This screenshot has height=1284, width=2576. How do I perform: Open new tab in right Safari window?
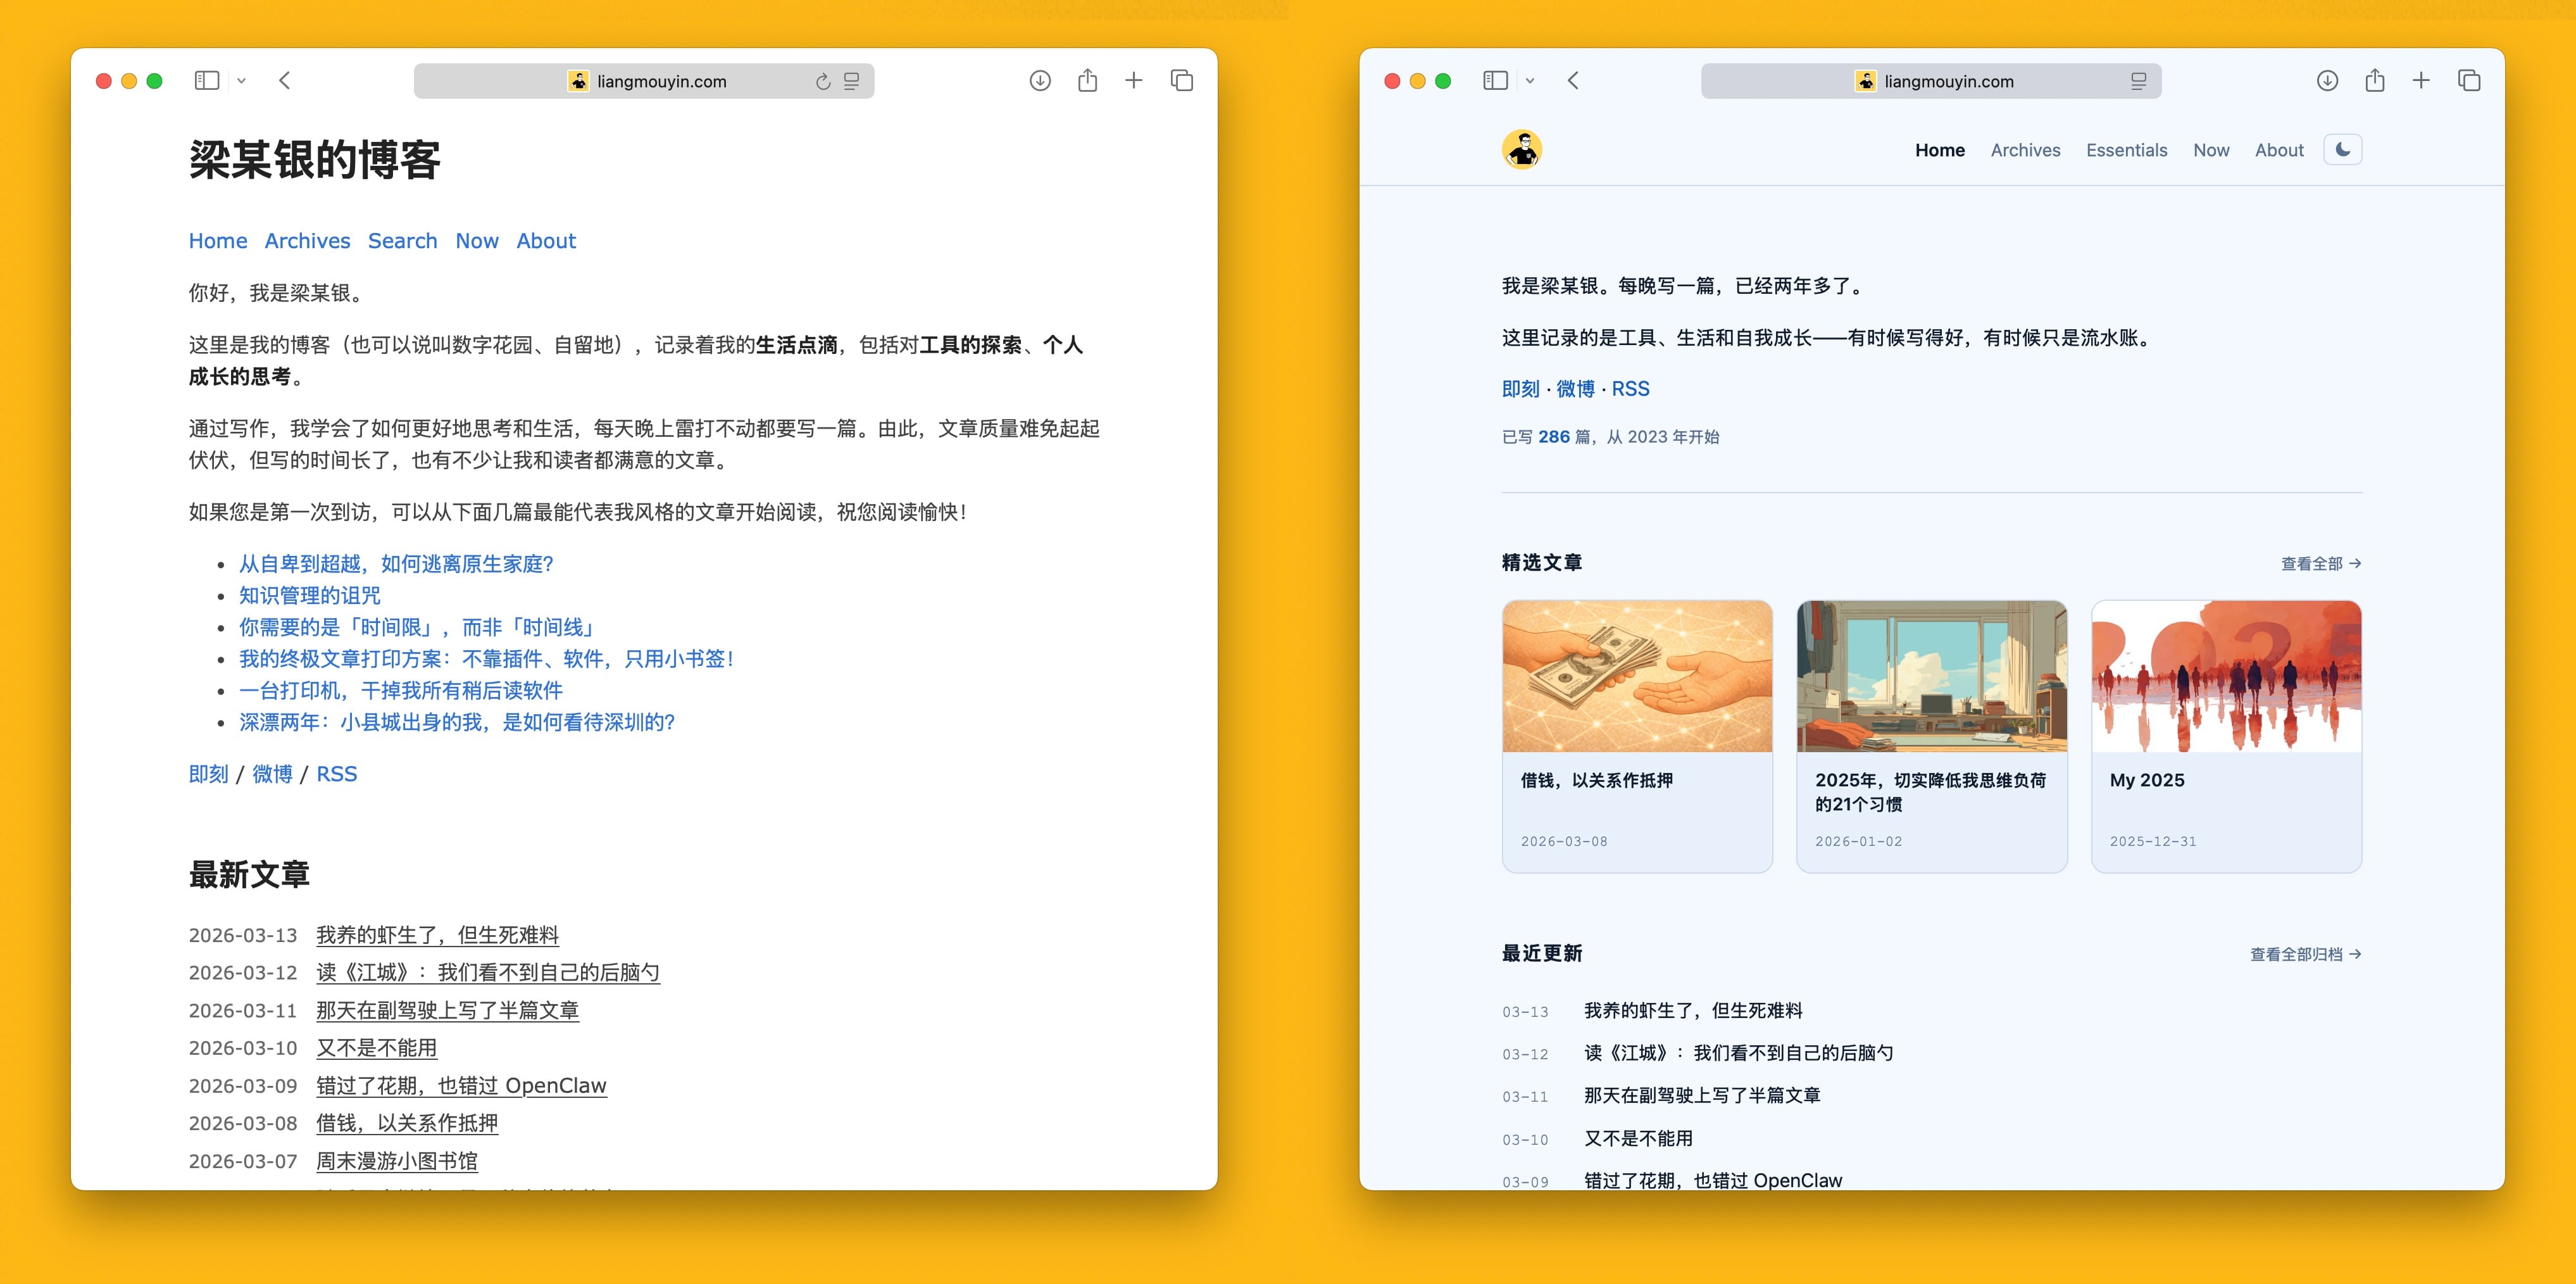[x=2421, y=80]
